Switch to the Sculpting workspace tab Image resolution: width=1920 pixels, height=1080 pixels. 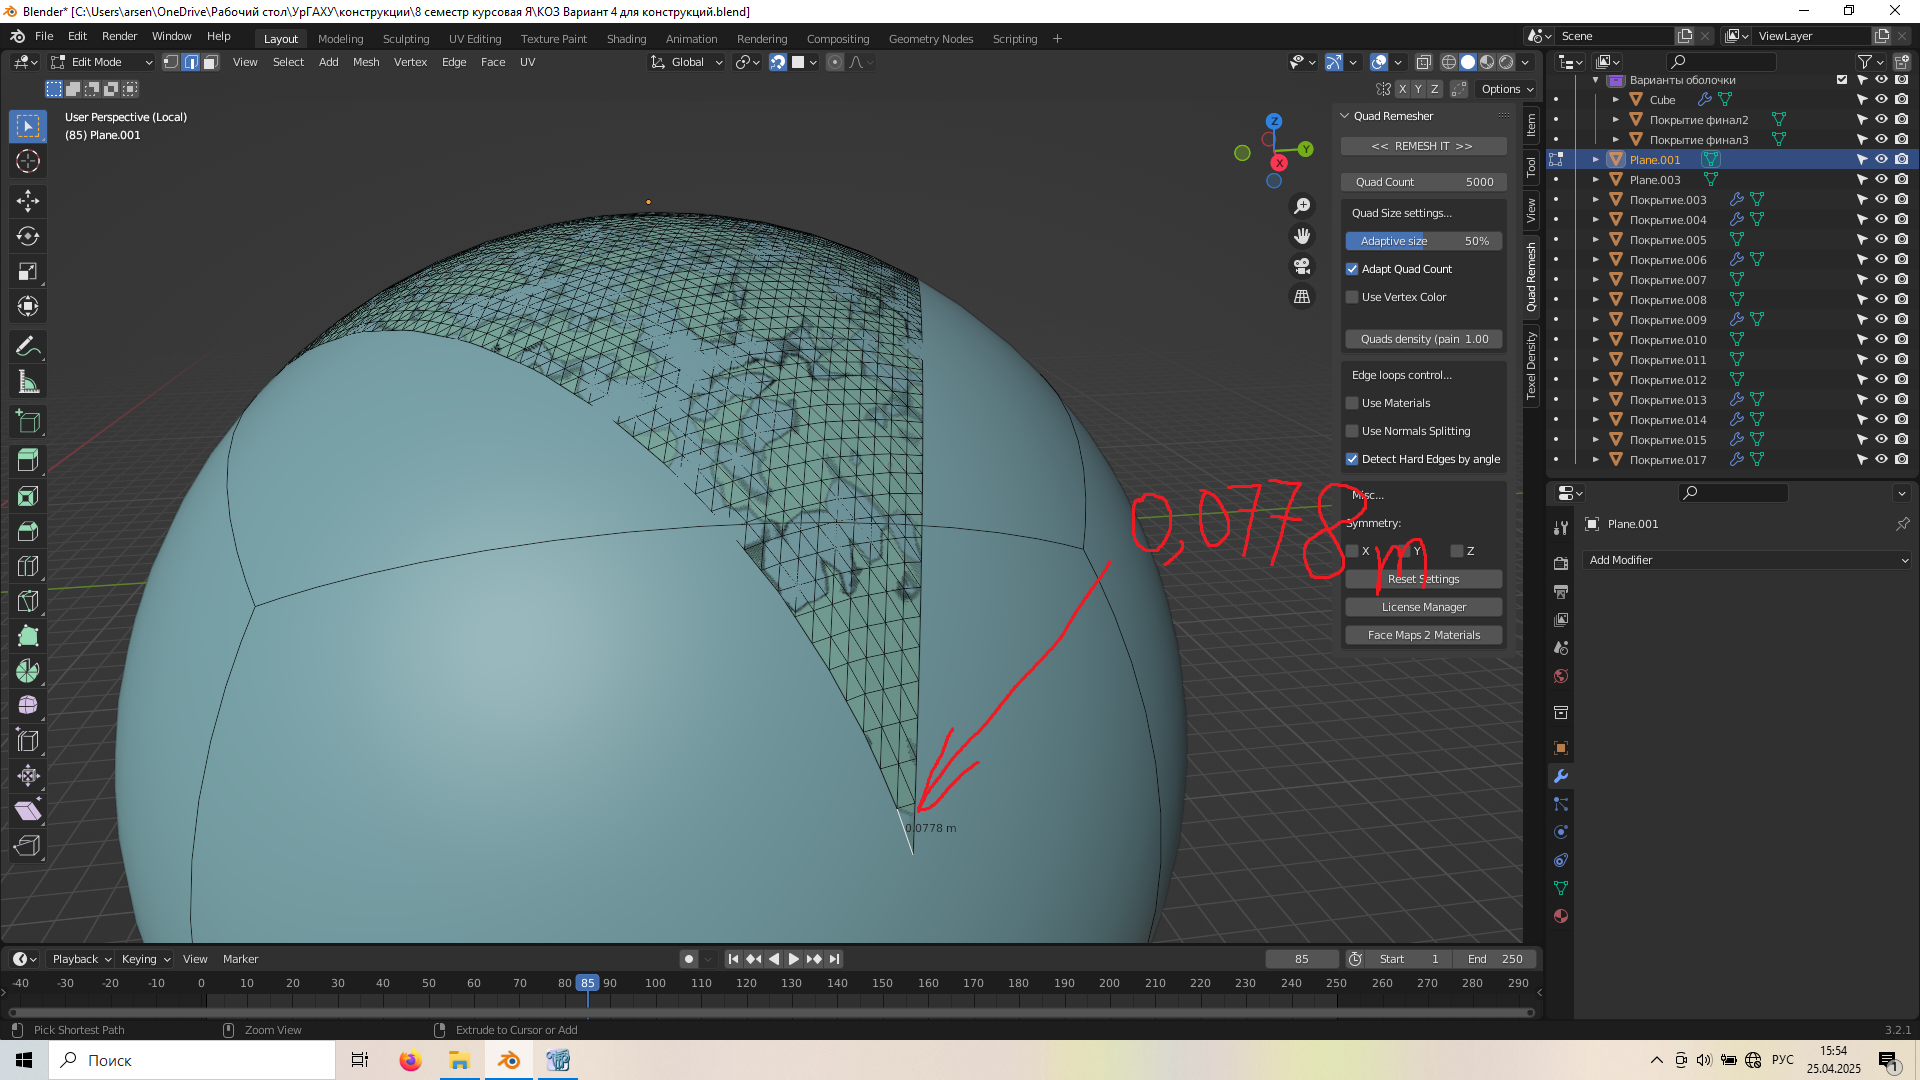pyautogui.click(x=406, y=39)
